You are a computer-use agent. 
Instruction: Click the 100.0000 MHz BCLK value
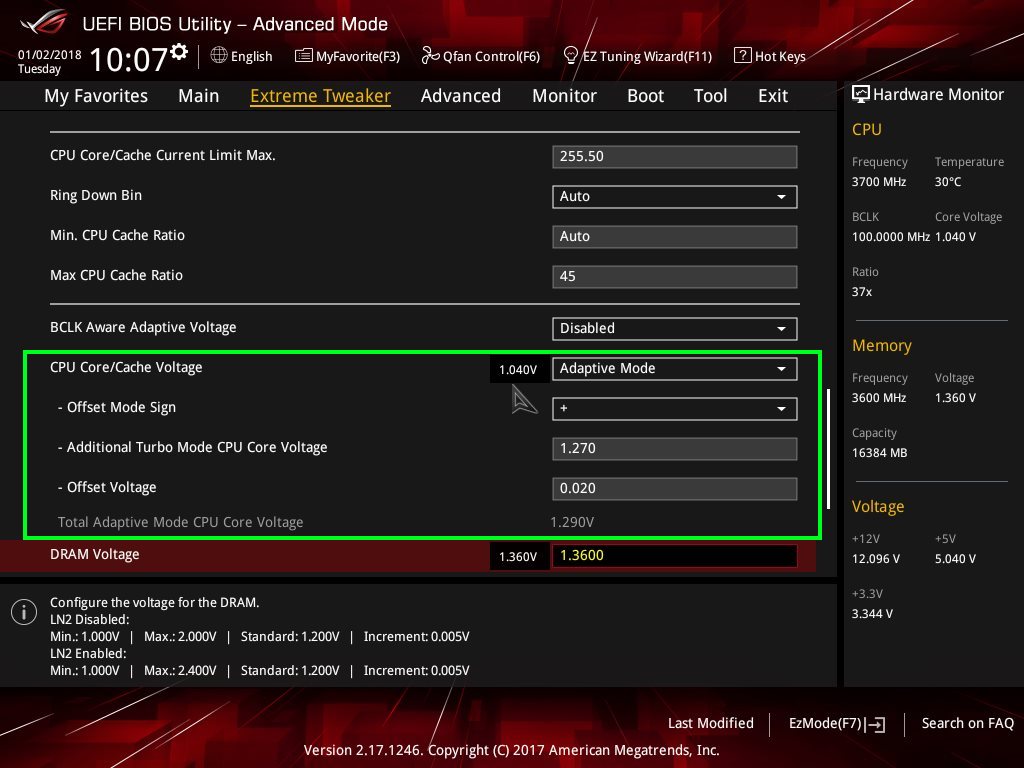(891, 237)
